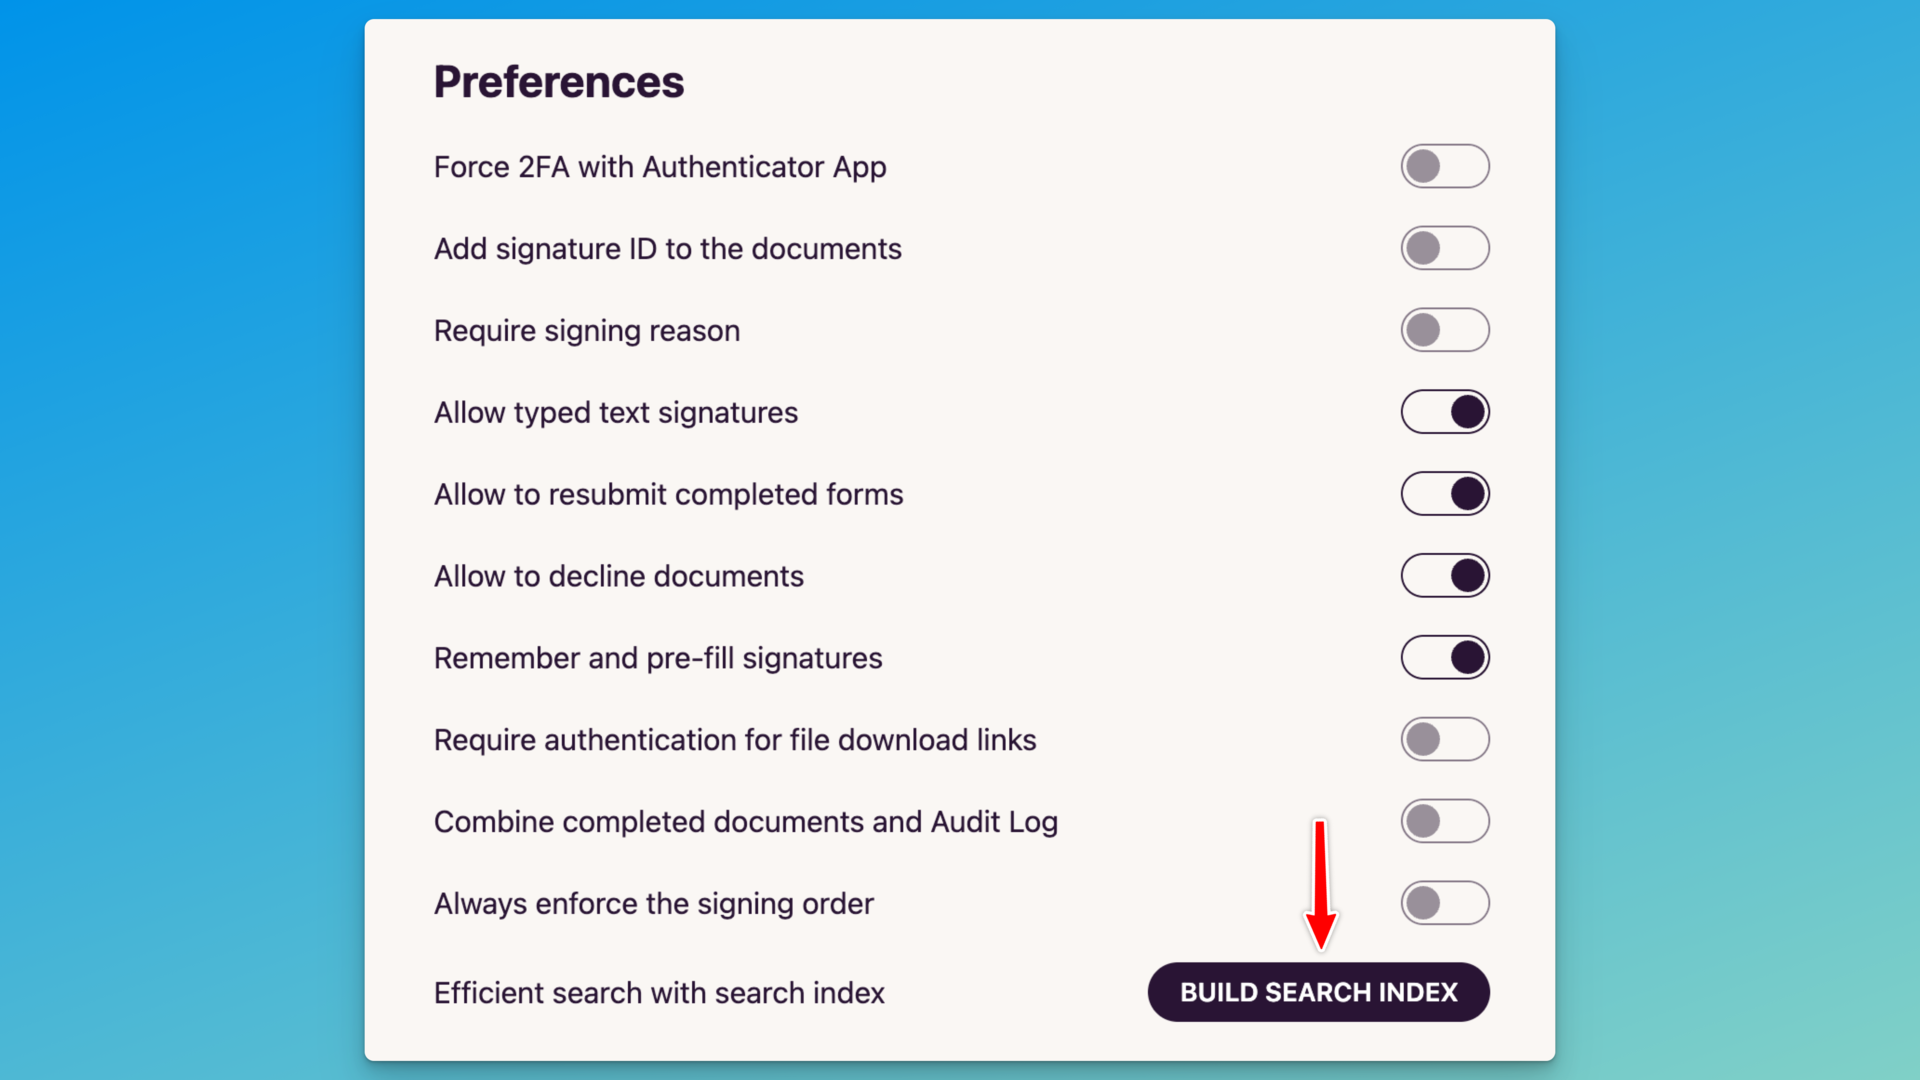The image size is (1920, 1080).
Task: Click the Force 2FA preference label
Action: (x=659, y=167)
